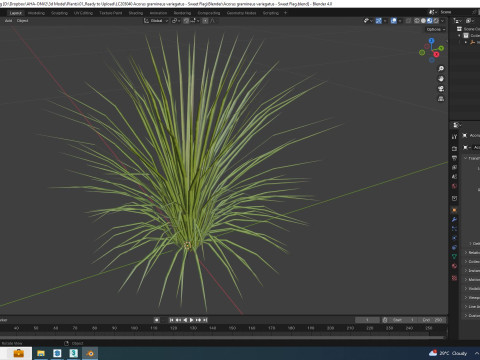Toggle timeline preview range clock
This screenshot has width=480, height=360.
[x=385, y=320]
